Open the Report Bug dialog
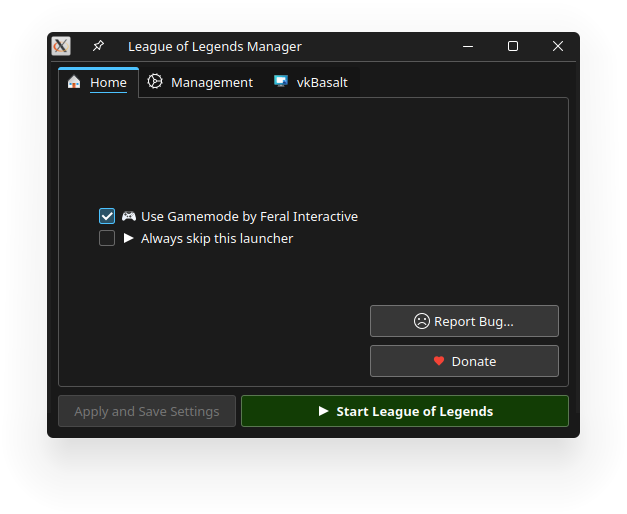Viewport: 627px width, 514px height. pos(464,321)
